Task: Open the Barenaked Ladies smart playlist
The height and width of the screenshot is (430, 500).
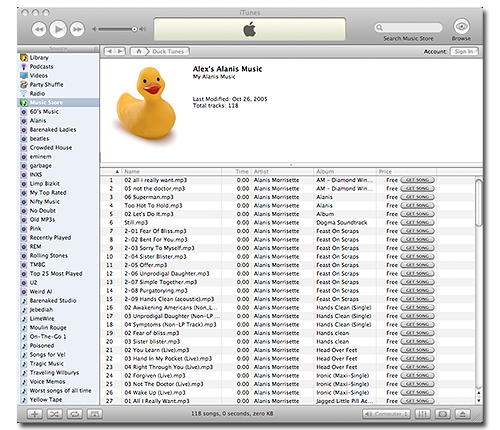Action: (x=58, y=130)
